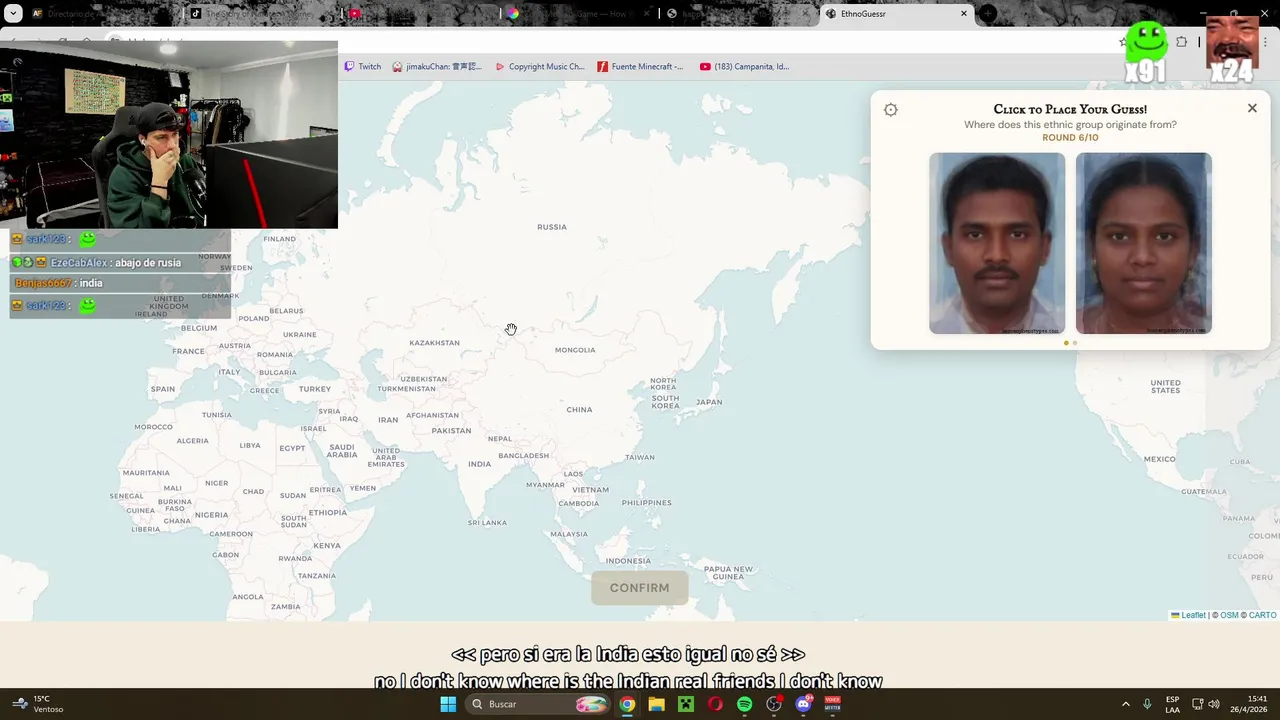Switch to the Game — How browser tab
Viewport: 1280px width, 720px height.
tap(578, 14)
